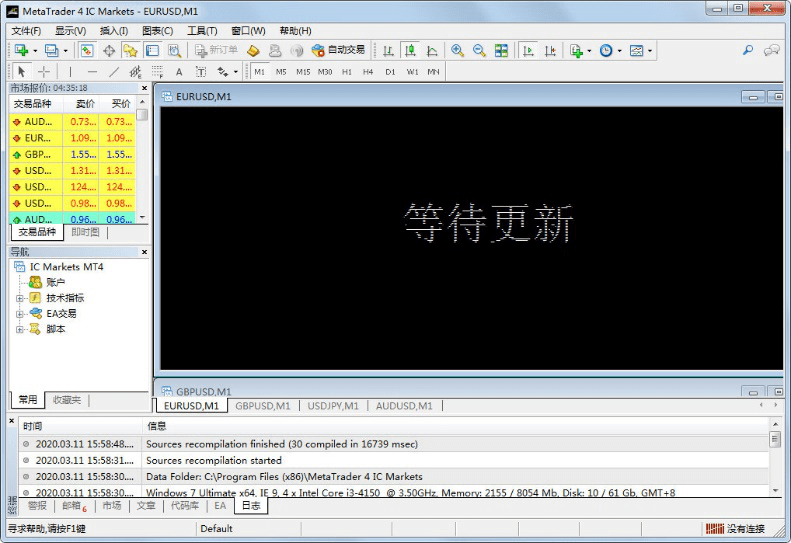Open the 帮助(H) menu
The image size is (791, 543).
[x=295, y=31]
